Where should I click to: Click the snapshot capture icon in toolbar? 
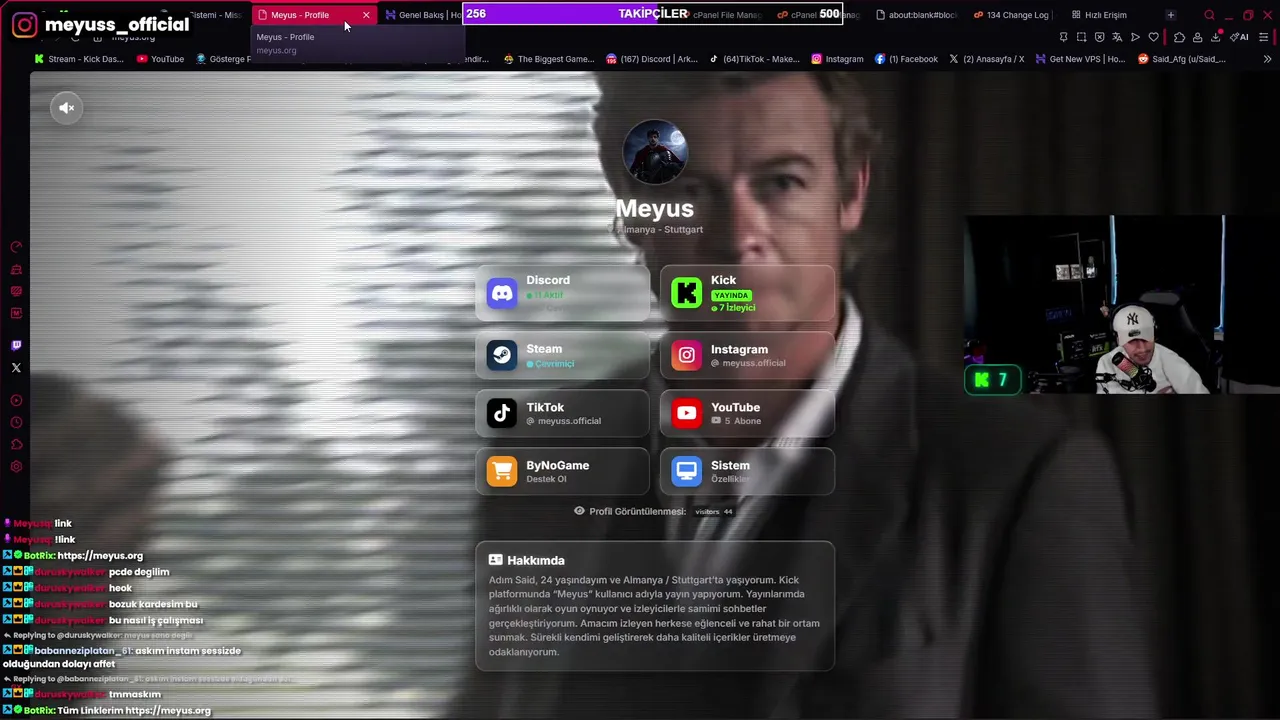[1081, 37]
